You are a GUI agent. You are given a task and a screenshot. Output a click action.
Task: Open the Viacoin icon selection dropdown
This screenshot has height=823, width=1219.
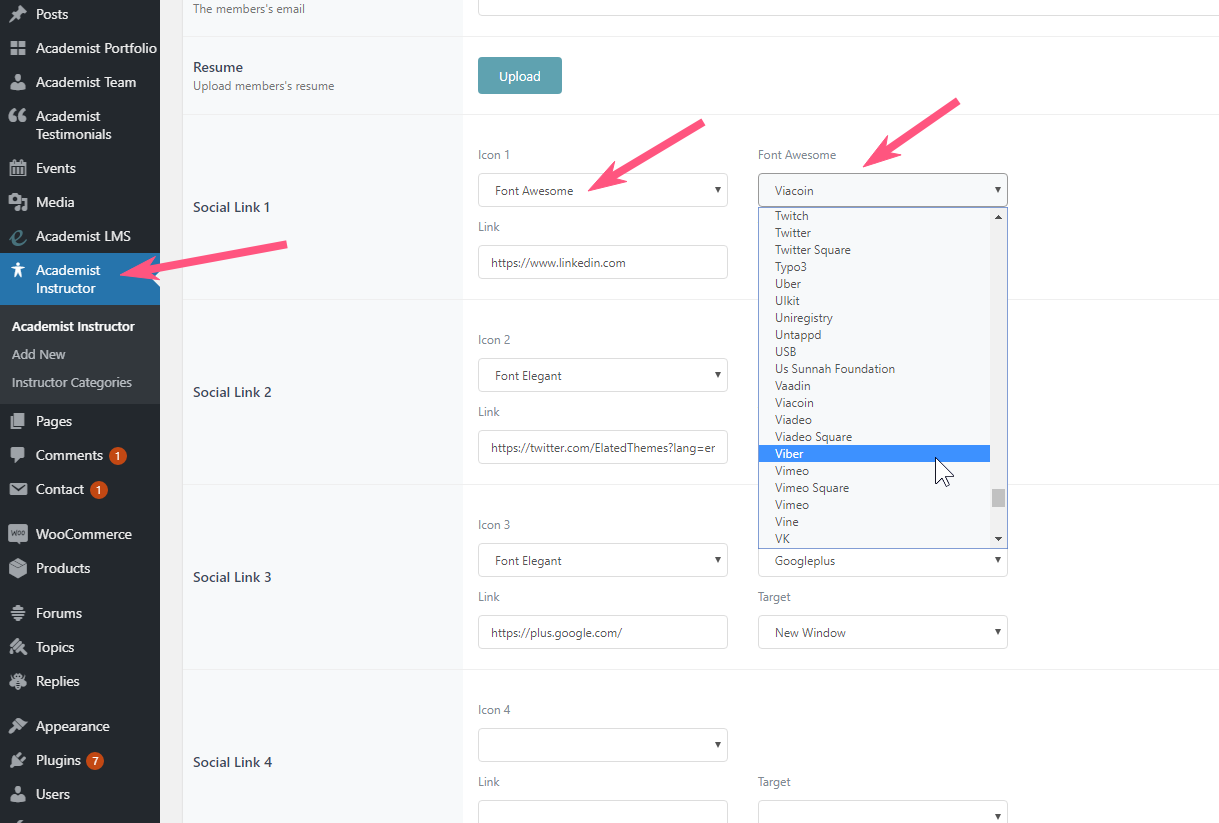tap(883, 190)
